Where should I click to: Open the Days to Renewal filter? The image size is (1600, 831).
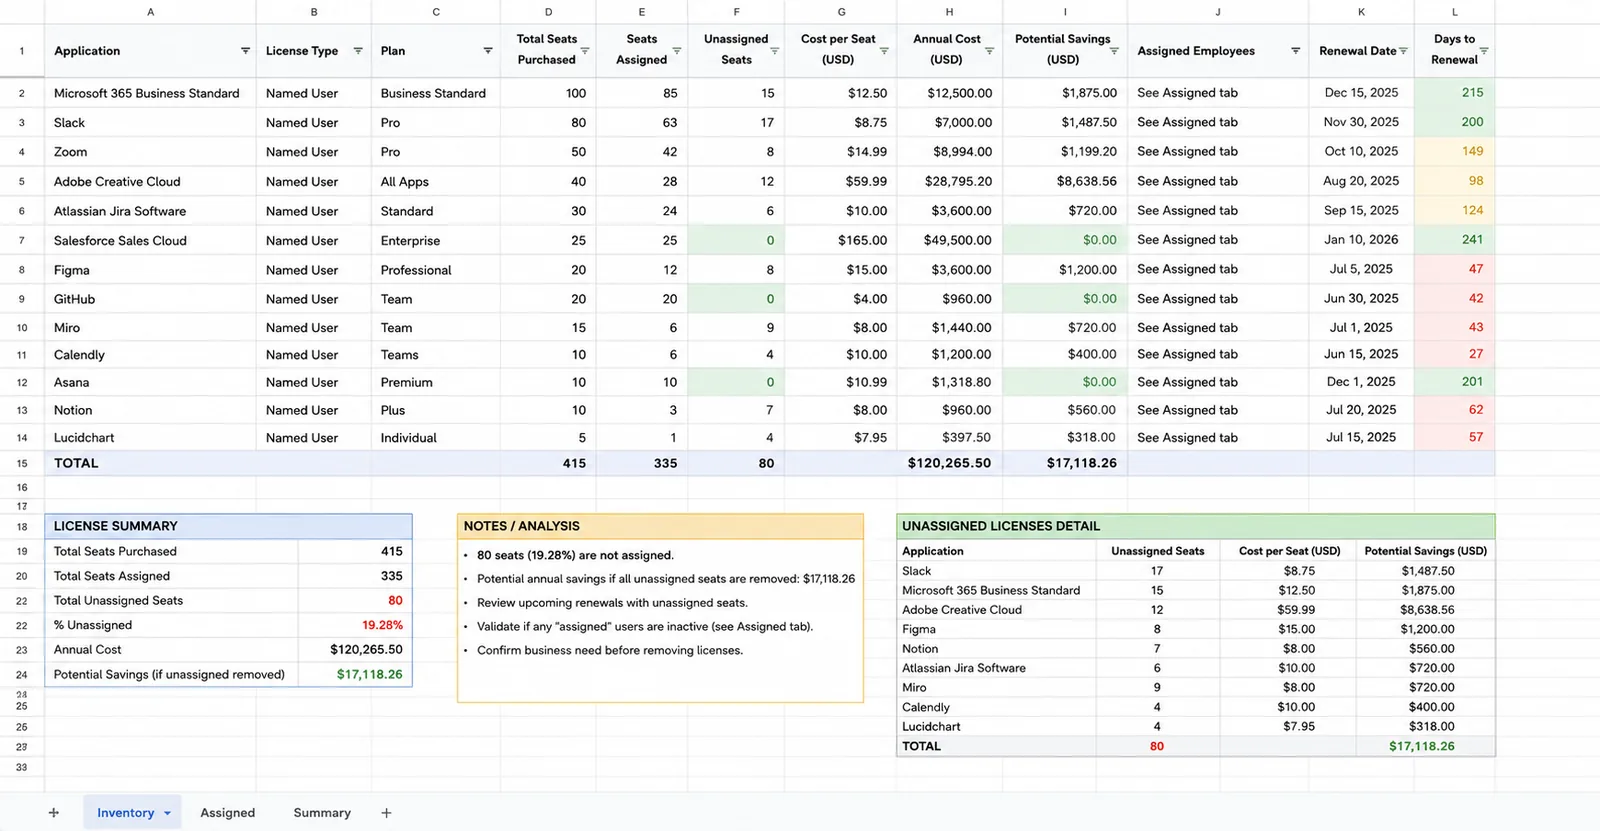1484,51
